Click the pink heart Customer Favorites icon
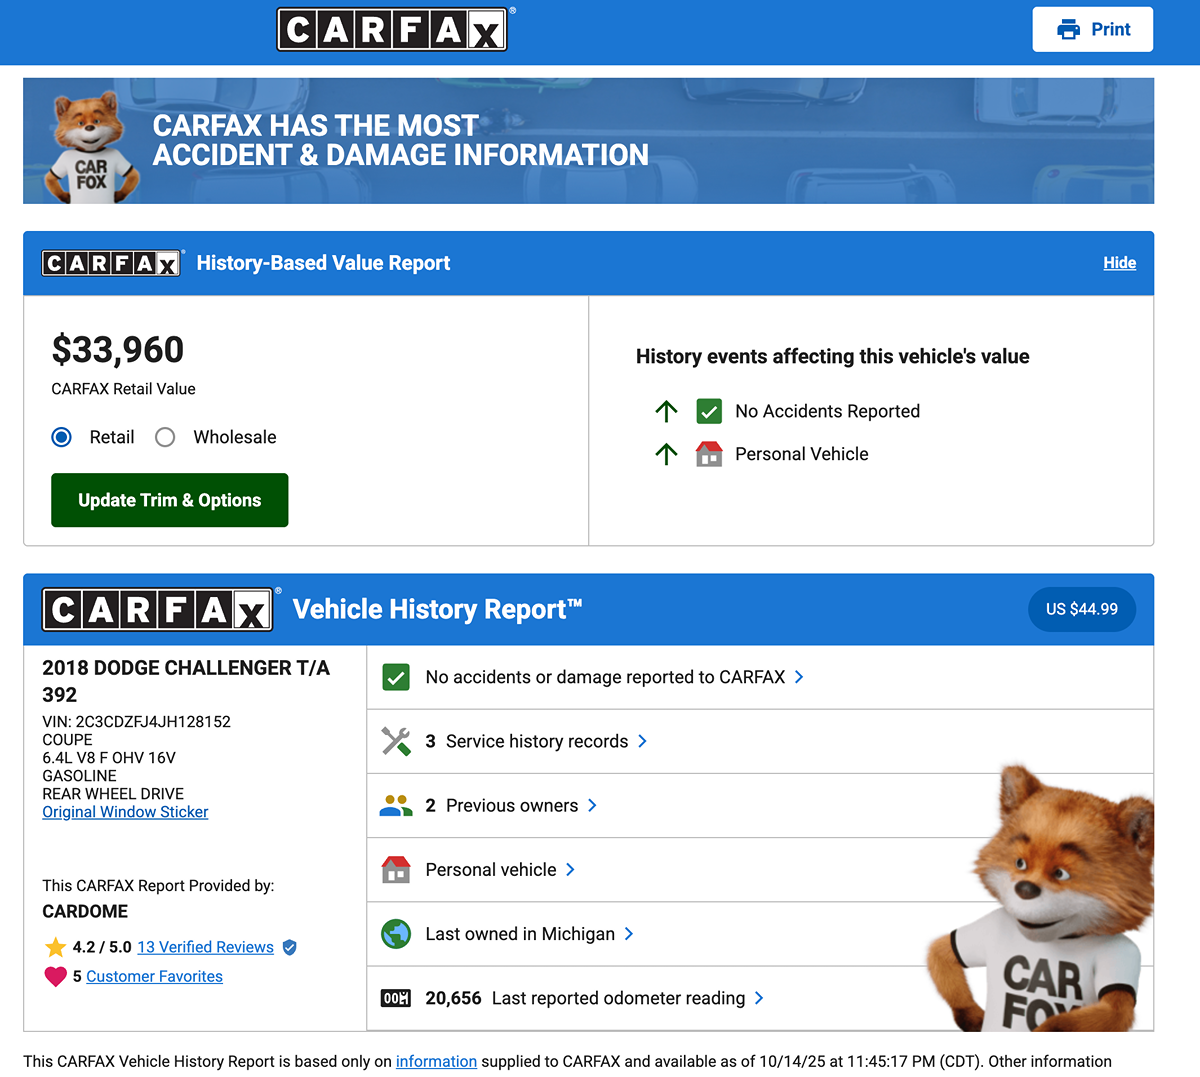Image resolution: width=1200 pixels, height=1077 pixels. coord(55,976)
